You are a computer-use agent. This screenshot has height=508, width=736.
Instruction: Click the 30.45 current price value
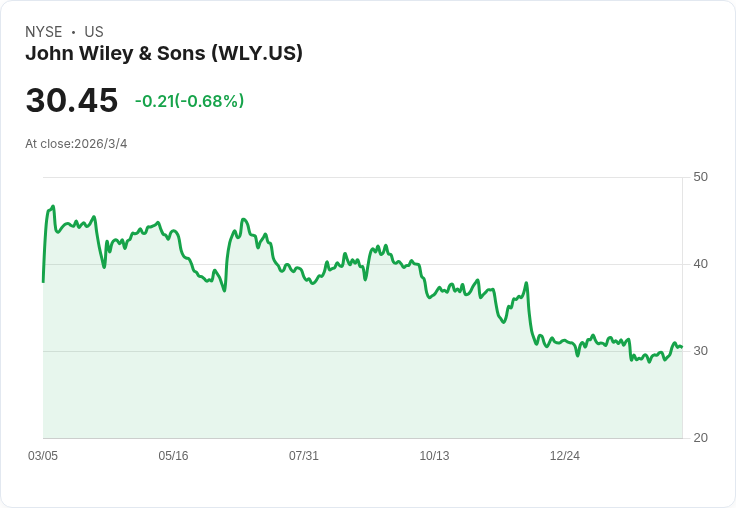72,101
